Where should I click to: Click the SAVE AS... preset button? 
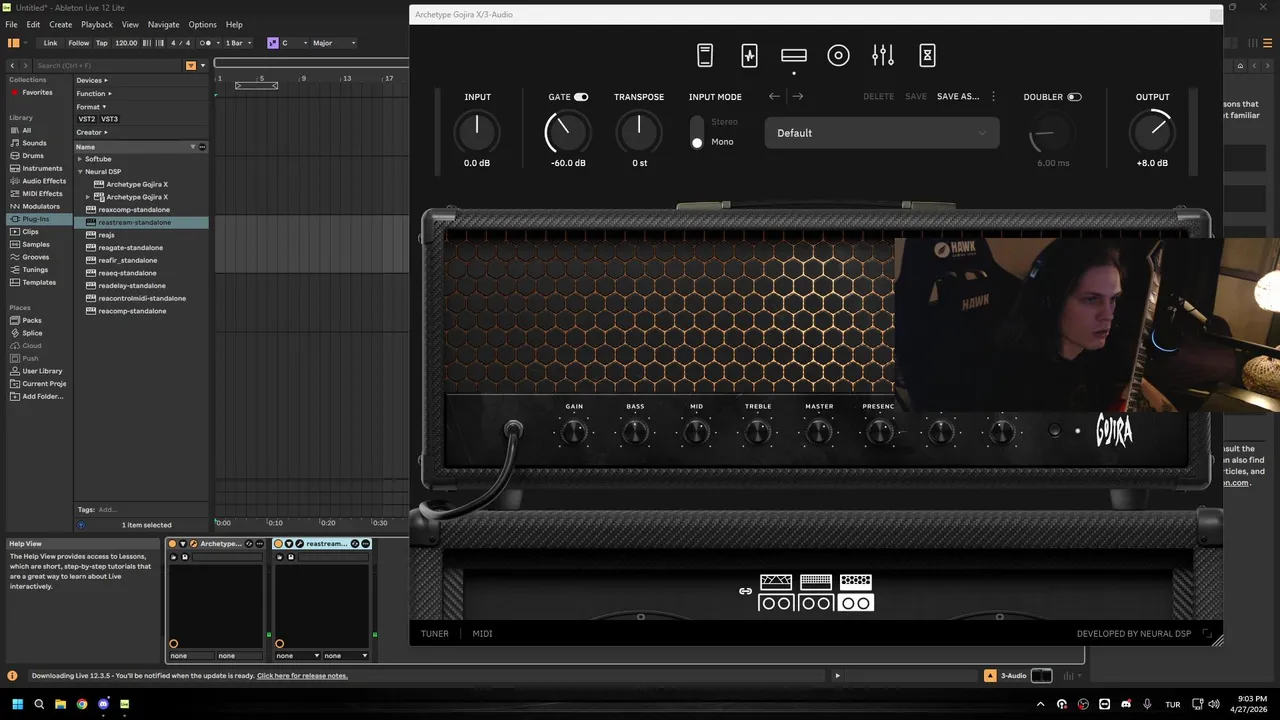tap(958, 97)
